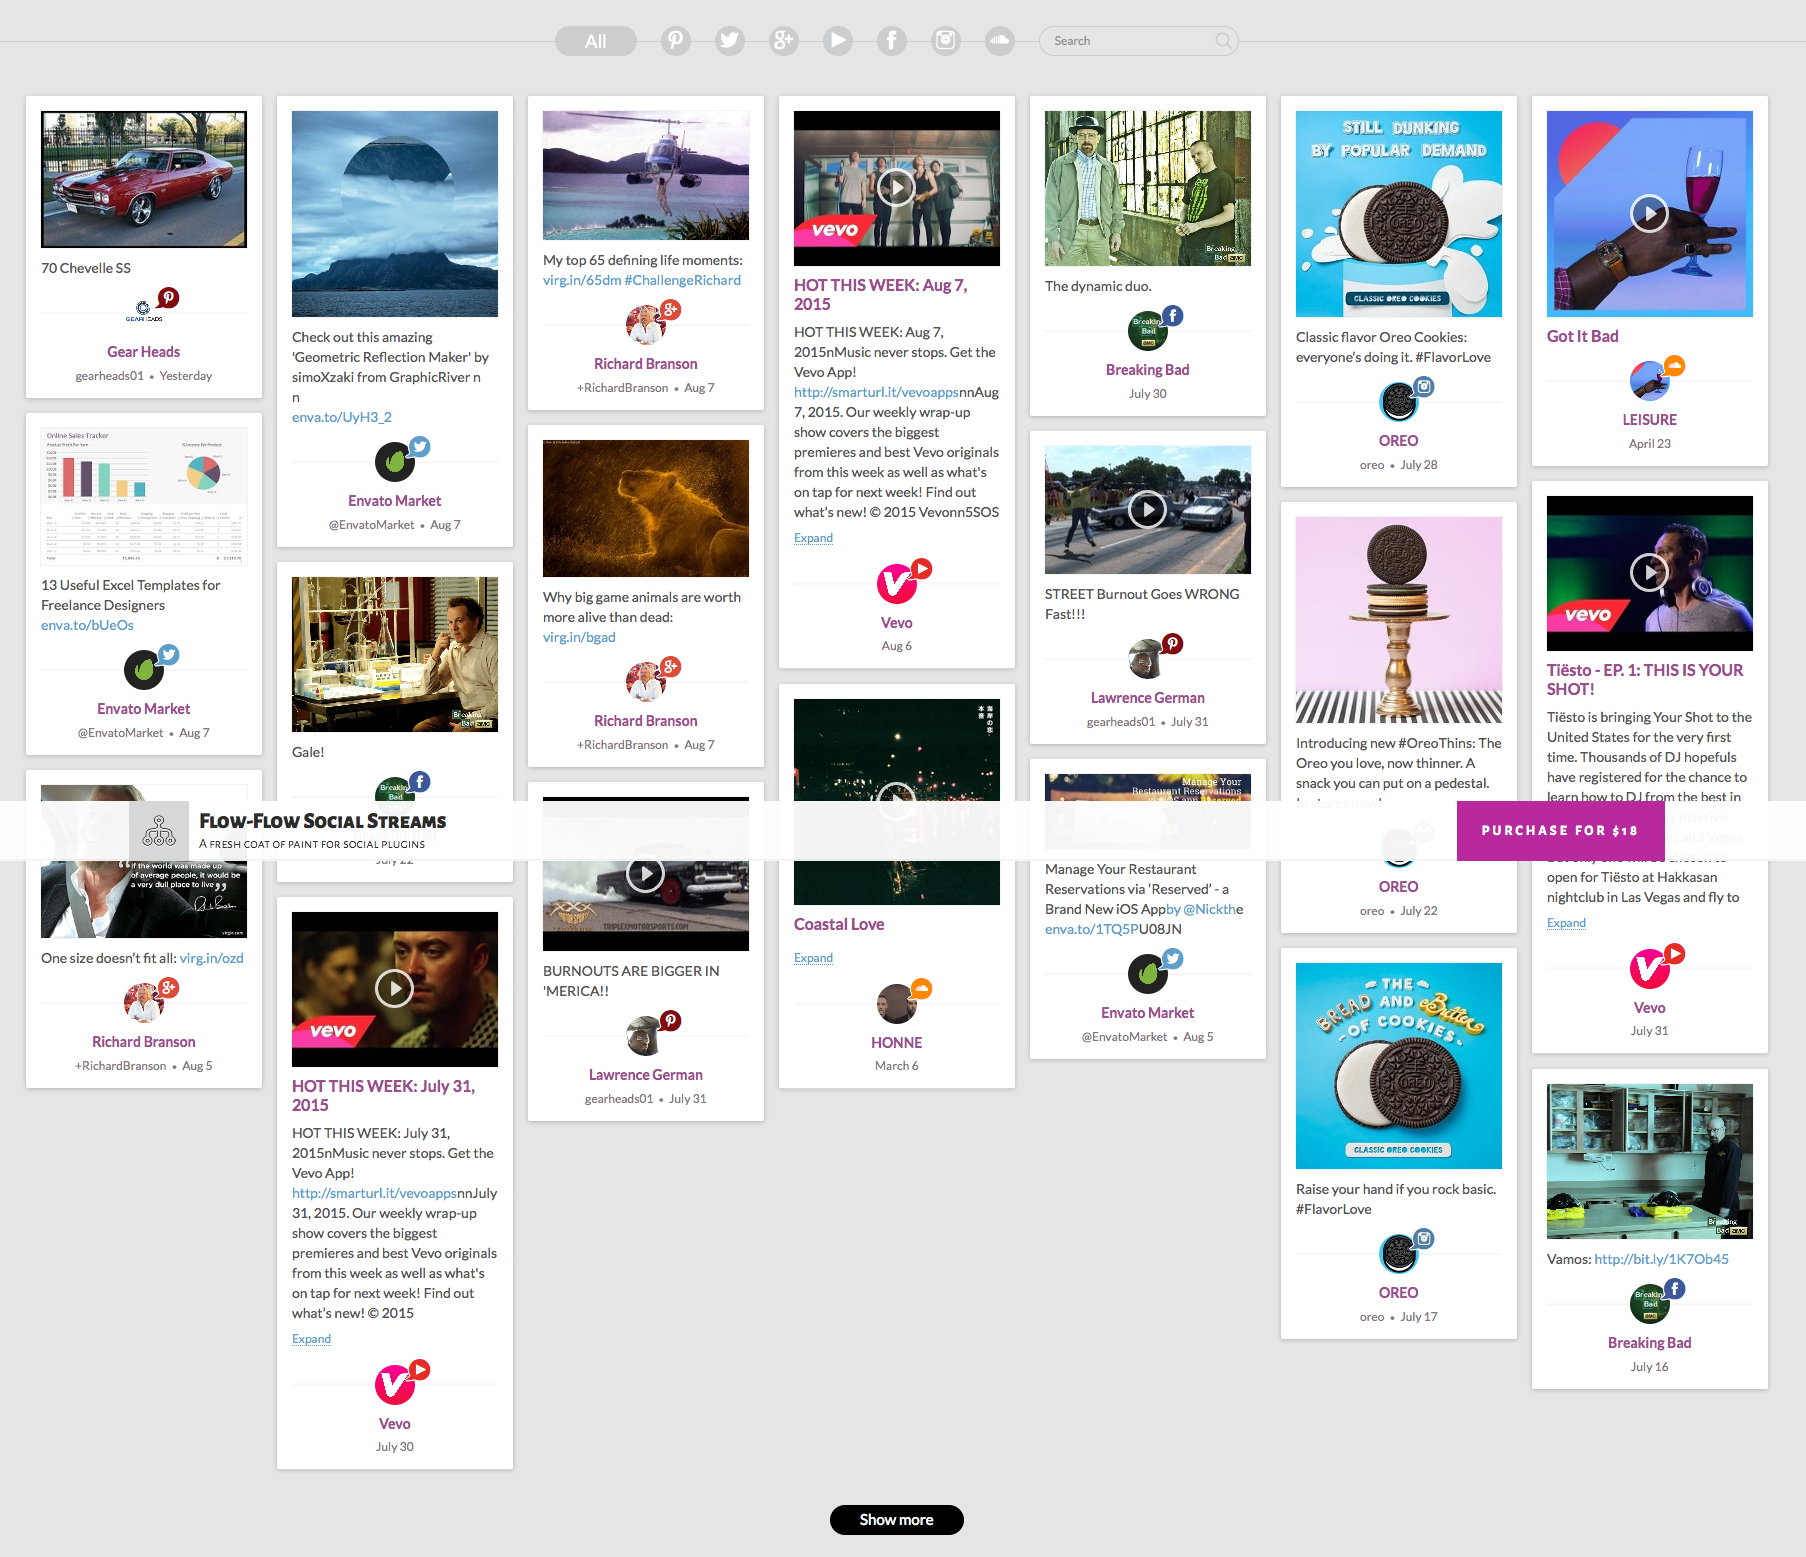
Task: Click the LEISURE SoundCloud avatar
Action: point(1650,380)
